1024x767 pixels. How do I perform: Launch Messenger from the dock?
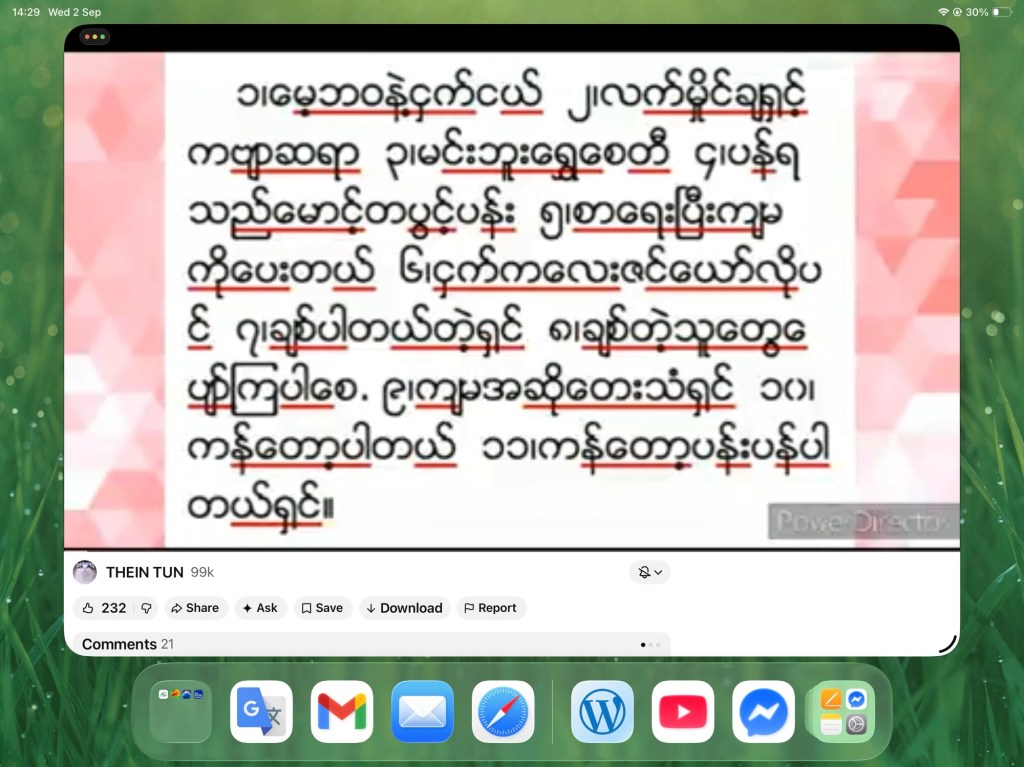pos(763,711)
